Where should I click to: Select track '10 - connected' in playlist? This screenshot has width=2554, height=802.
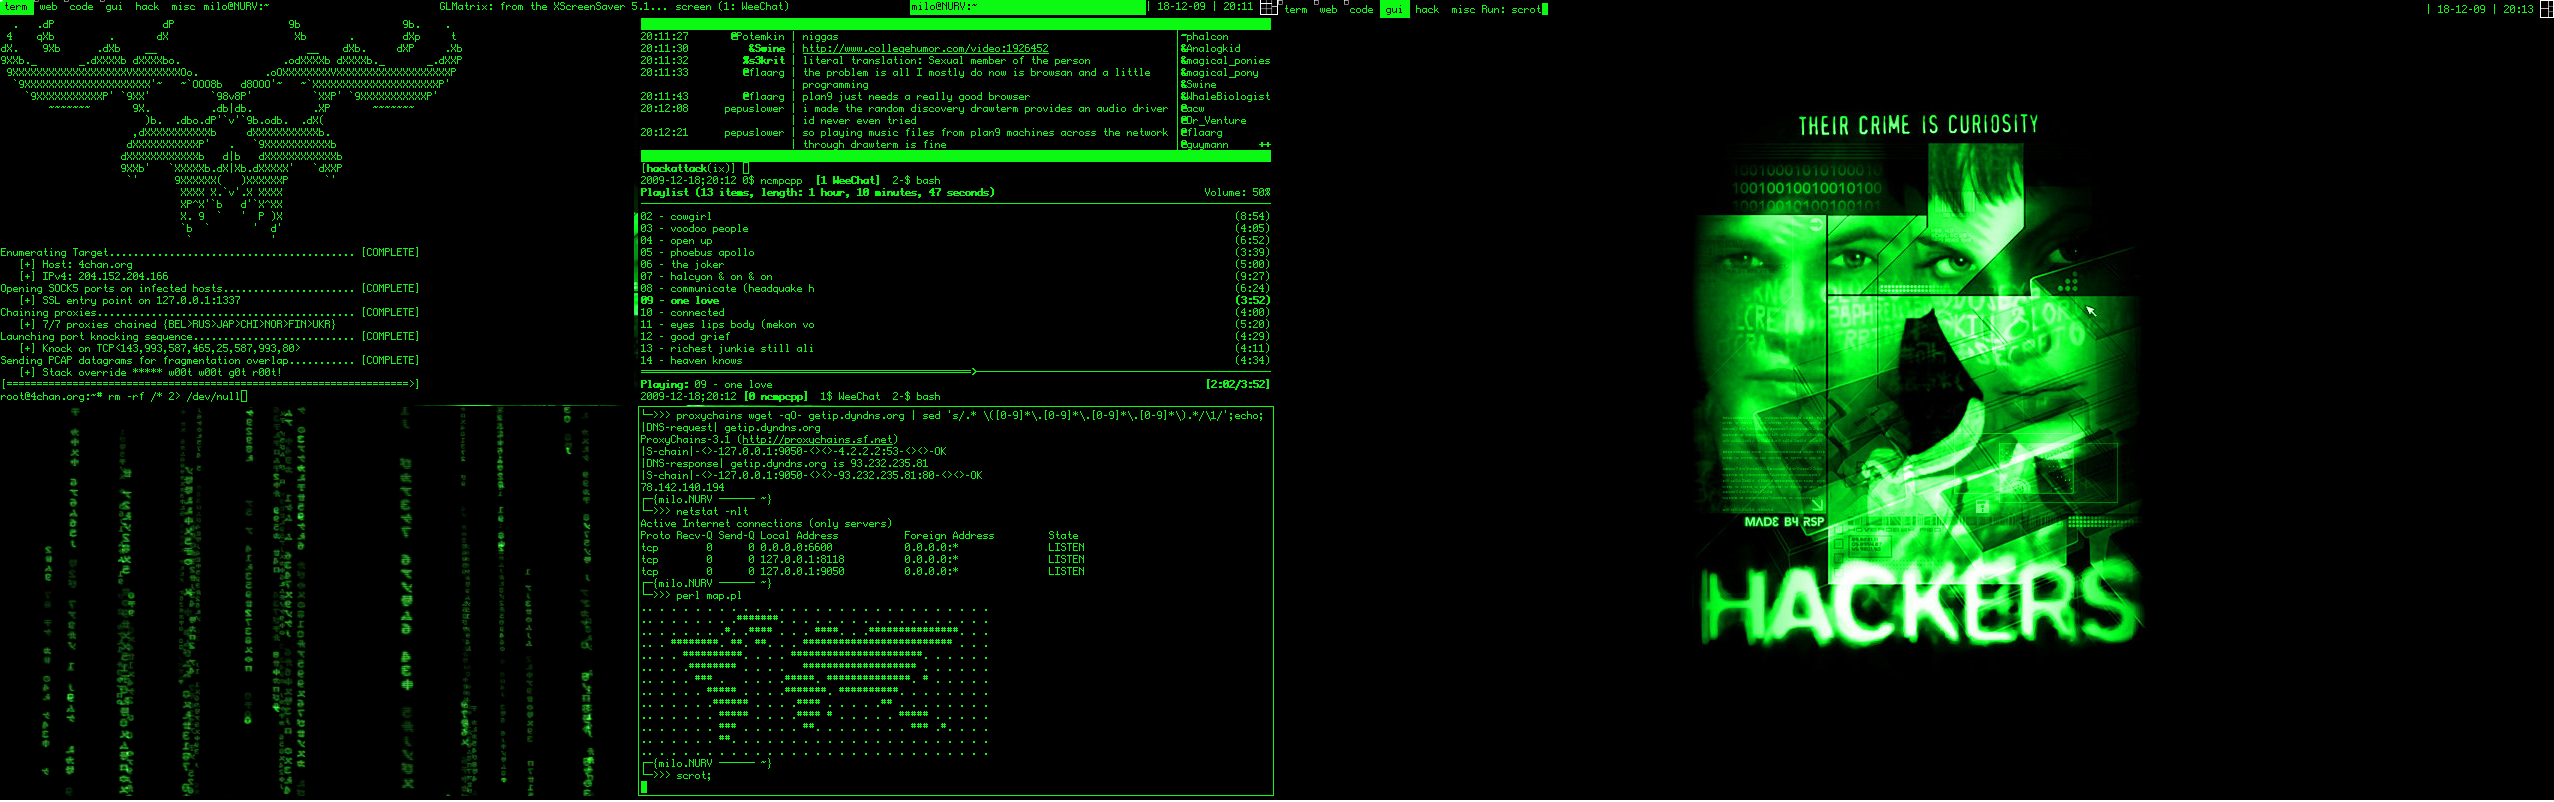tap(955, 312)
